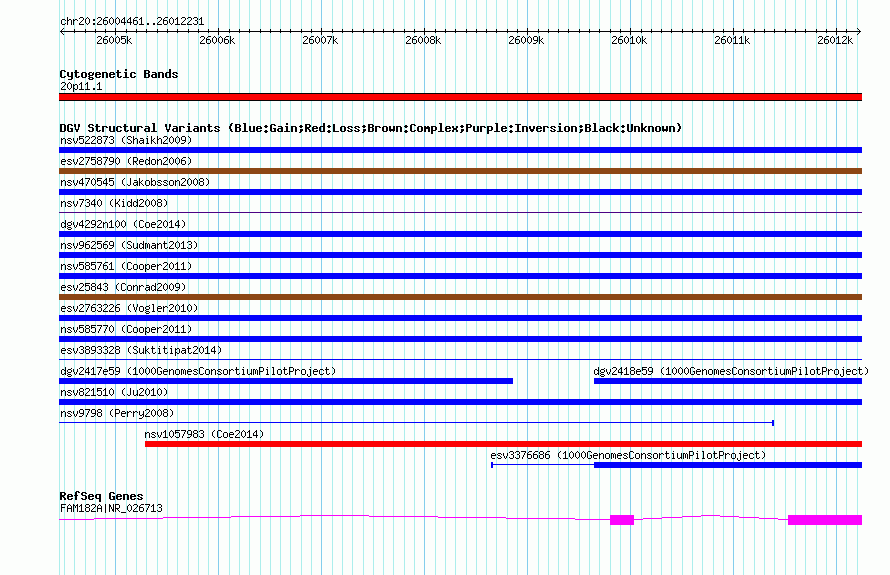
Task: Click the large magenta FAM182A exon at right
Action: click(825, 520)
